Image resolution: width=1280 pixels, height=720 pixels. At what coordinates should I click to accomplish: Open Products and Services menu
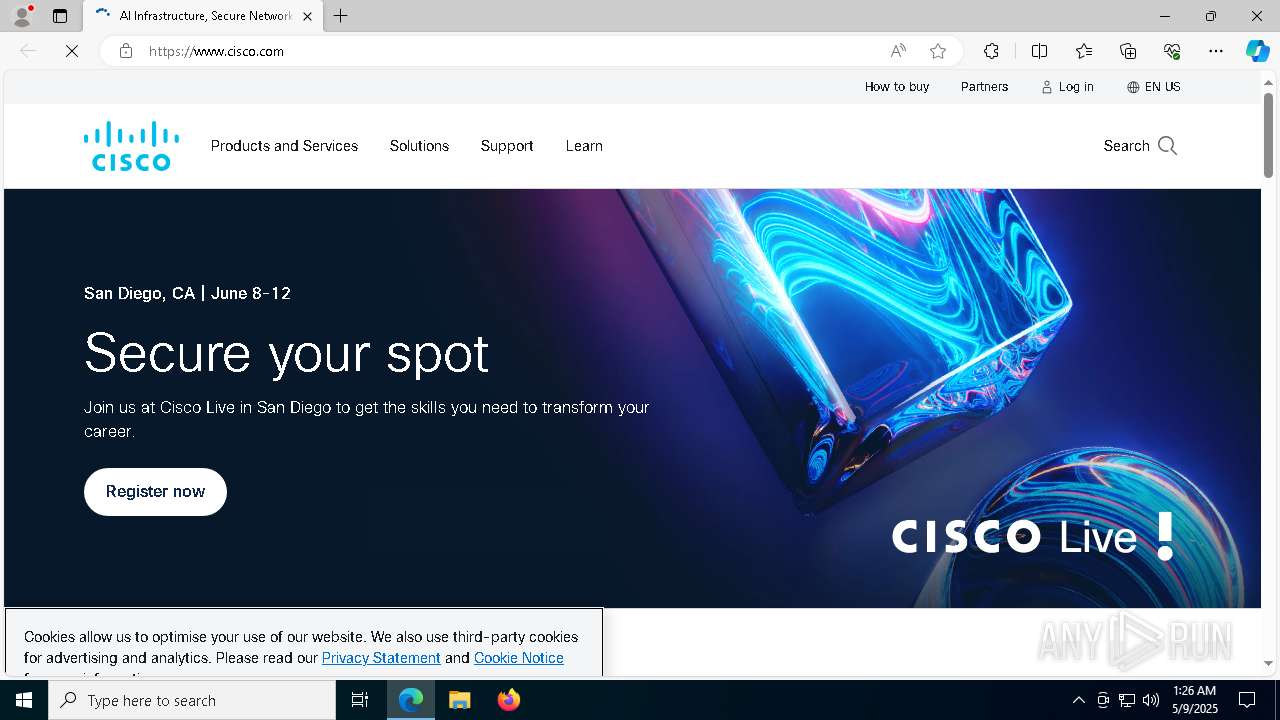[284, 146]
